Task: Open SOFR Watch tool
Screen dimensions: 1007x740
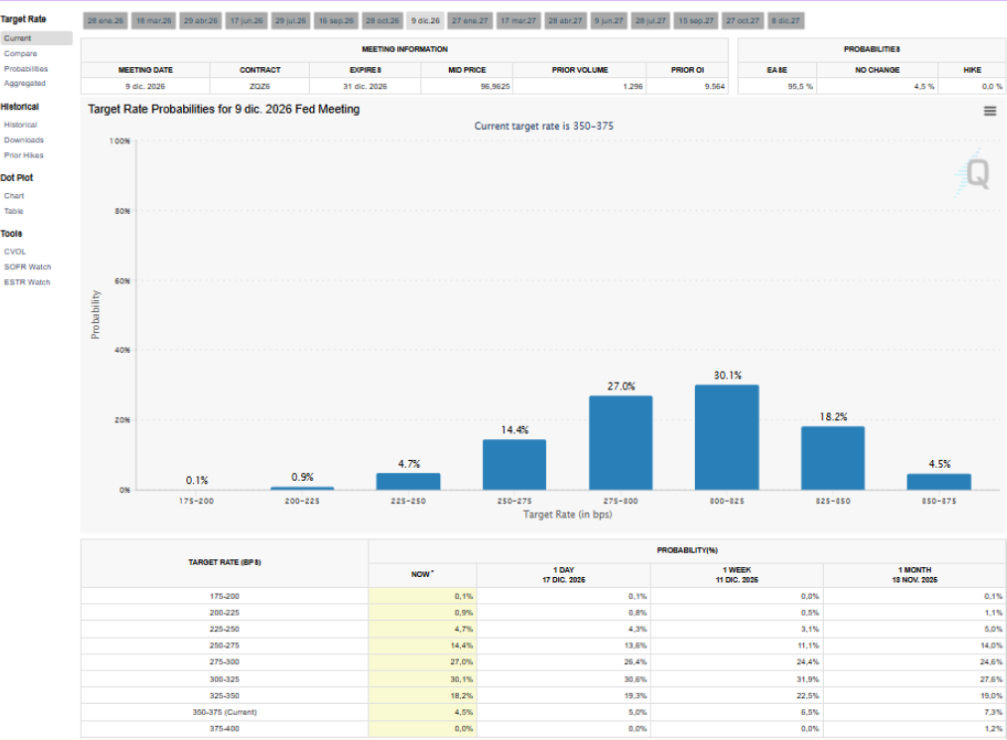Action: tap(27, 267)
